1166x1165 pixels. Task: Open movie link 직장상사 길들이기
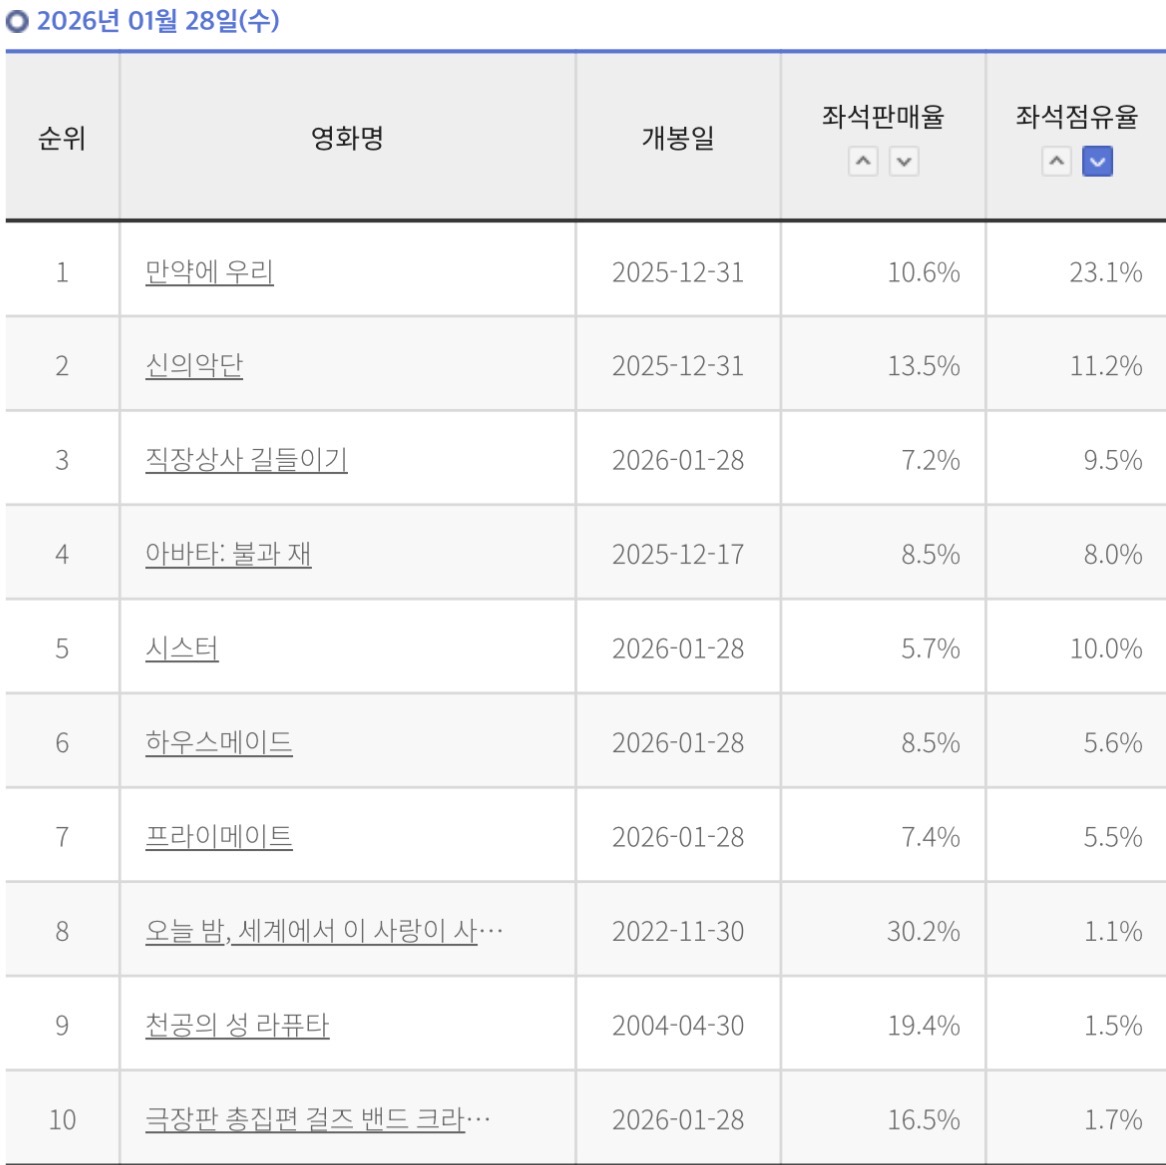pos(246,460)
